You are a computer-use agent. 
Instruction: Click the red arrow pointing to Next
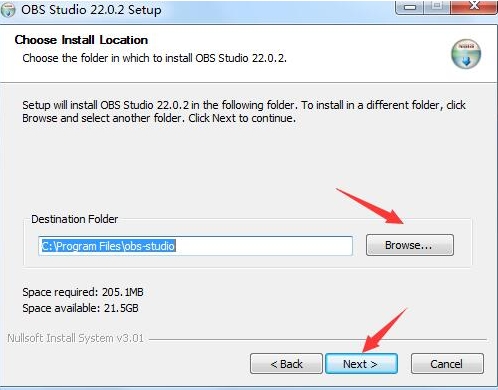(384, 330)
